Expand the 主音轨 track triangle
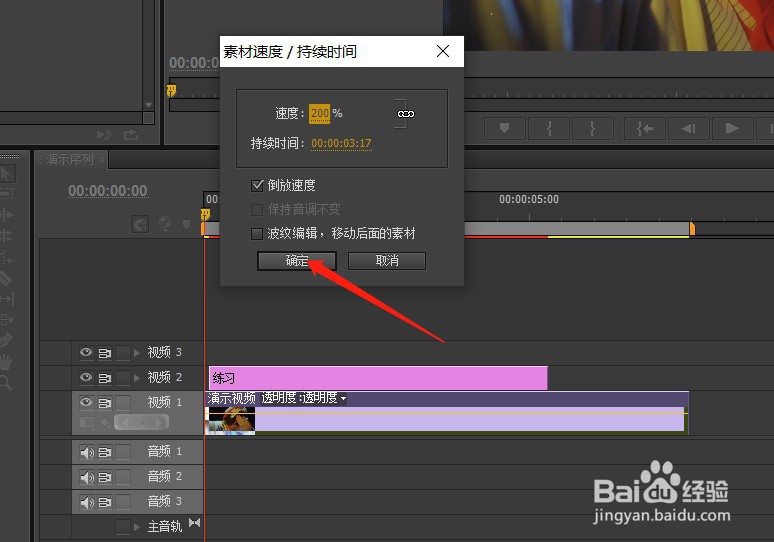The image size is (774, 542). pos(137,527)
